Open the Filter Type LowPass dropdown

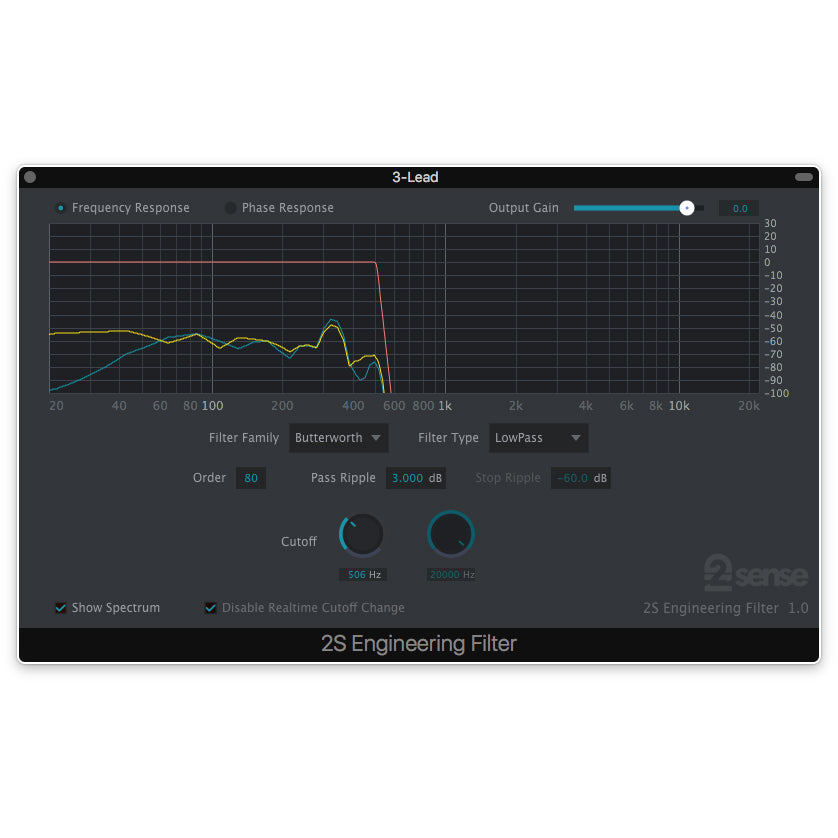[538, 438]
